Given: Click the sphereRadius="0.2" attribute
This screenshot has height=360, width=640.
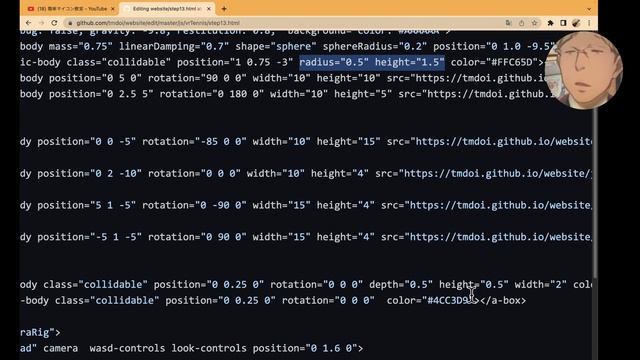Looking at the screenshot, I should pos(375,47).
